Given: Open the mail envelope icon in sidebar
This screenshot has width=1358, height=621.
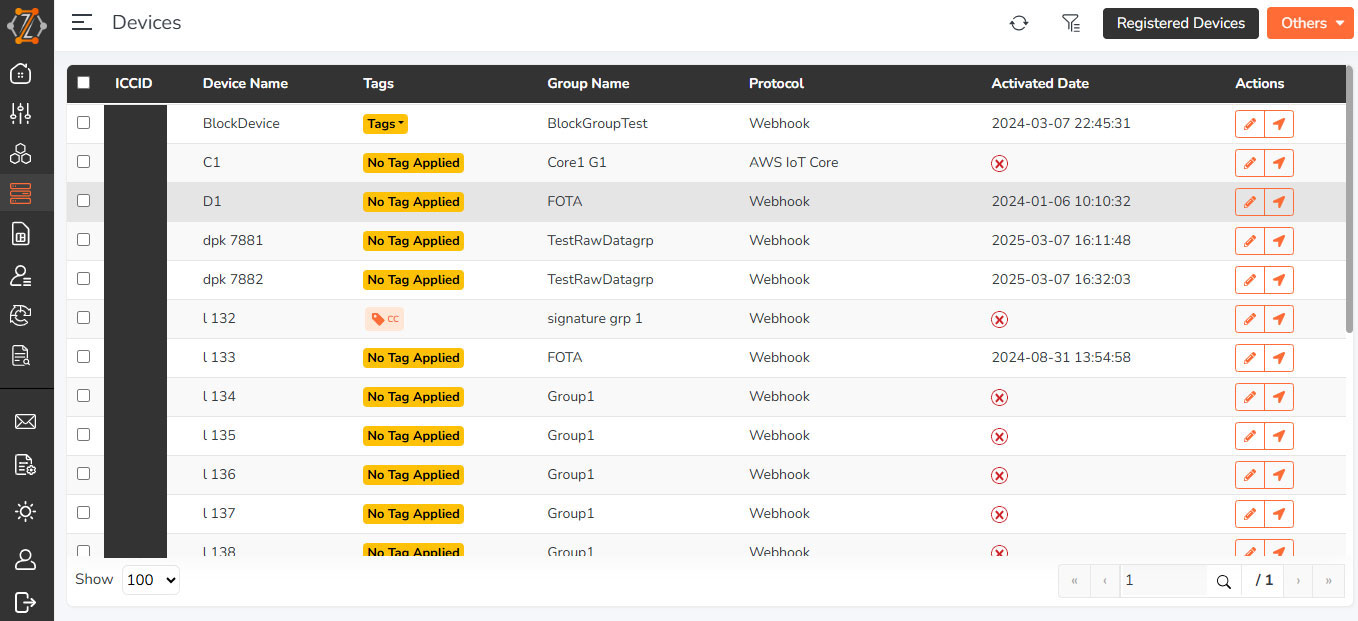Looking at the screenshot, I should [25, 422].
